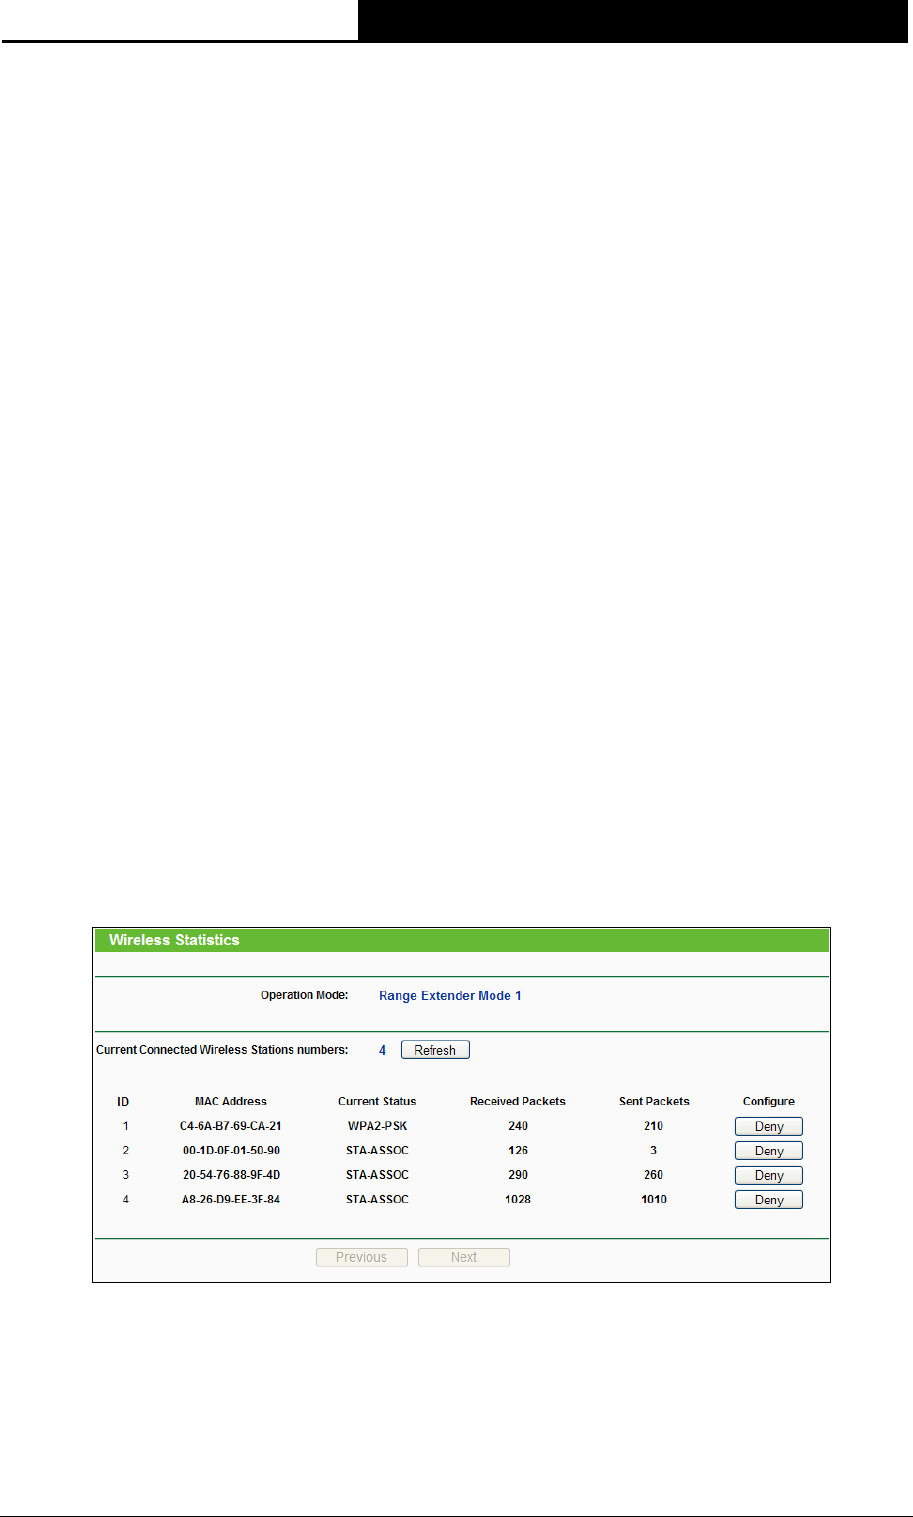Screen dimensions: 913x1517
Task: Click the ID column header
Action: coord(123,1101)
